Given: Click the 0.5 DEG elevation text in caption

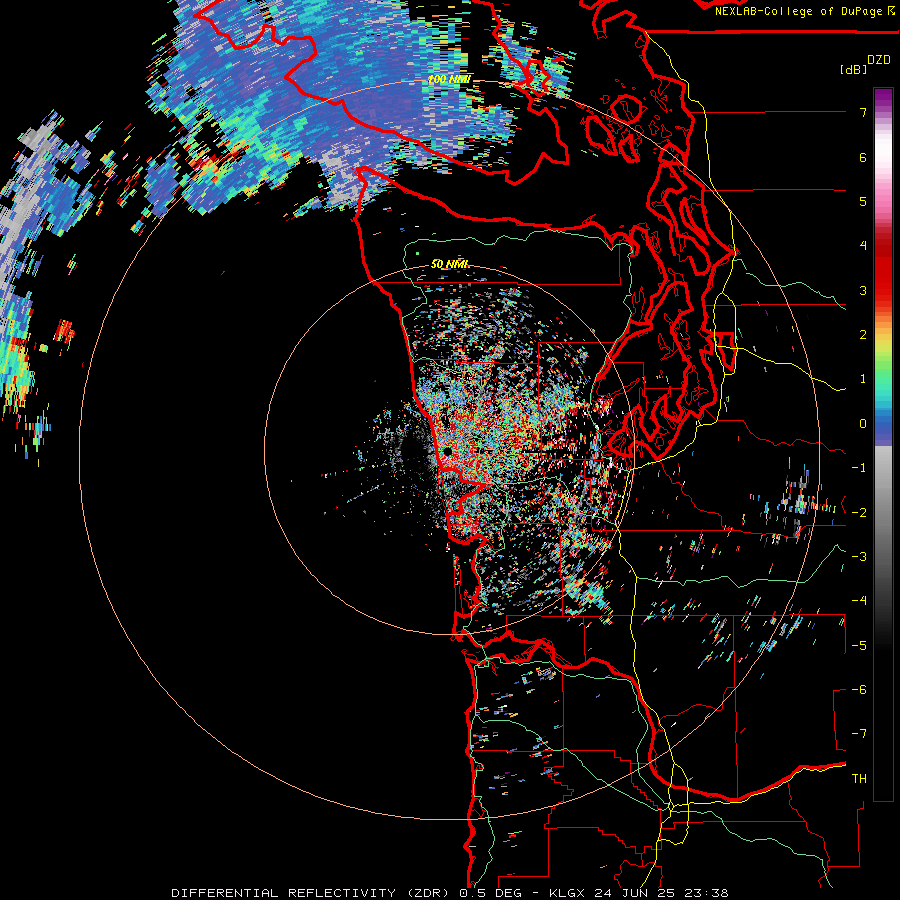Looking at the screenshot, I should click(494, 893).
